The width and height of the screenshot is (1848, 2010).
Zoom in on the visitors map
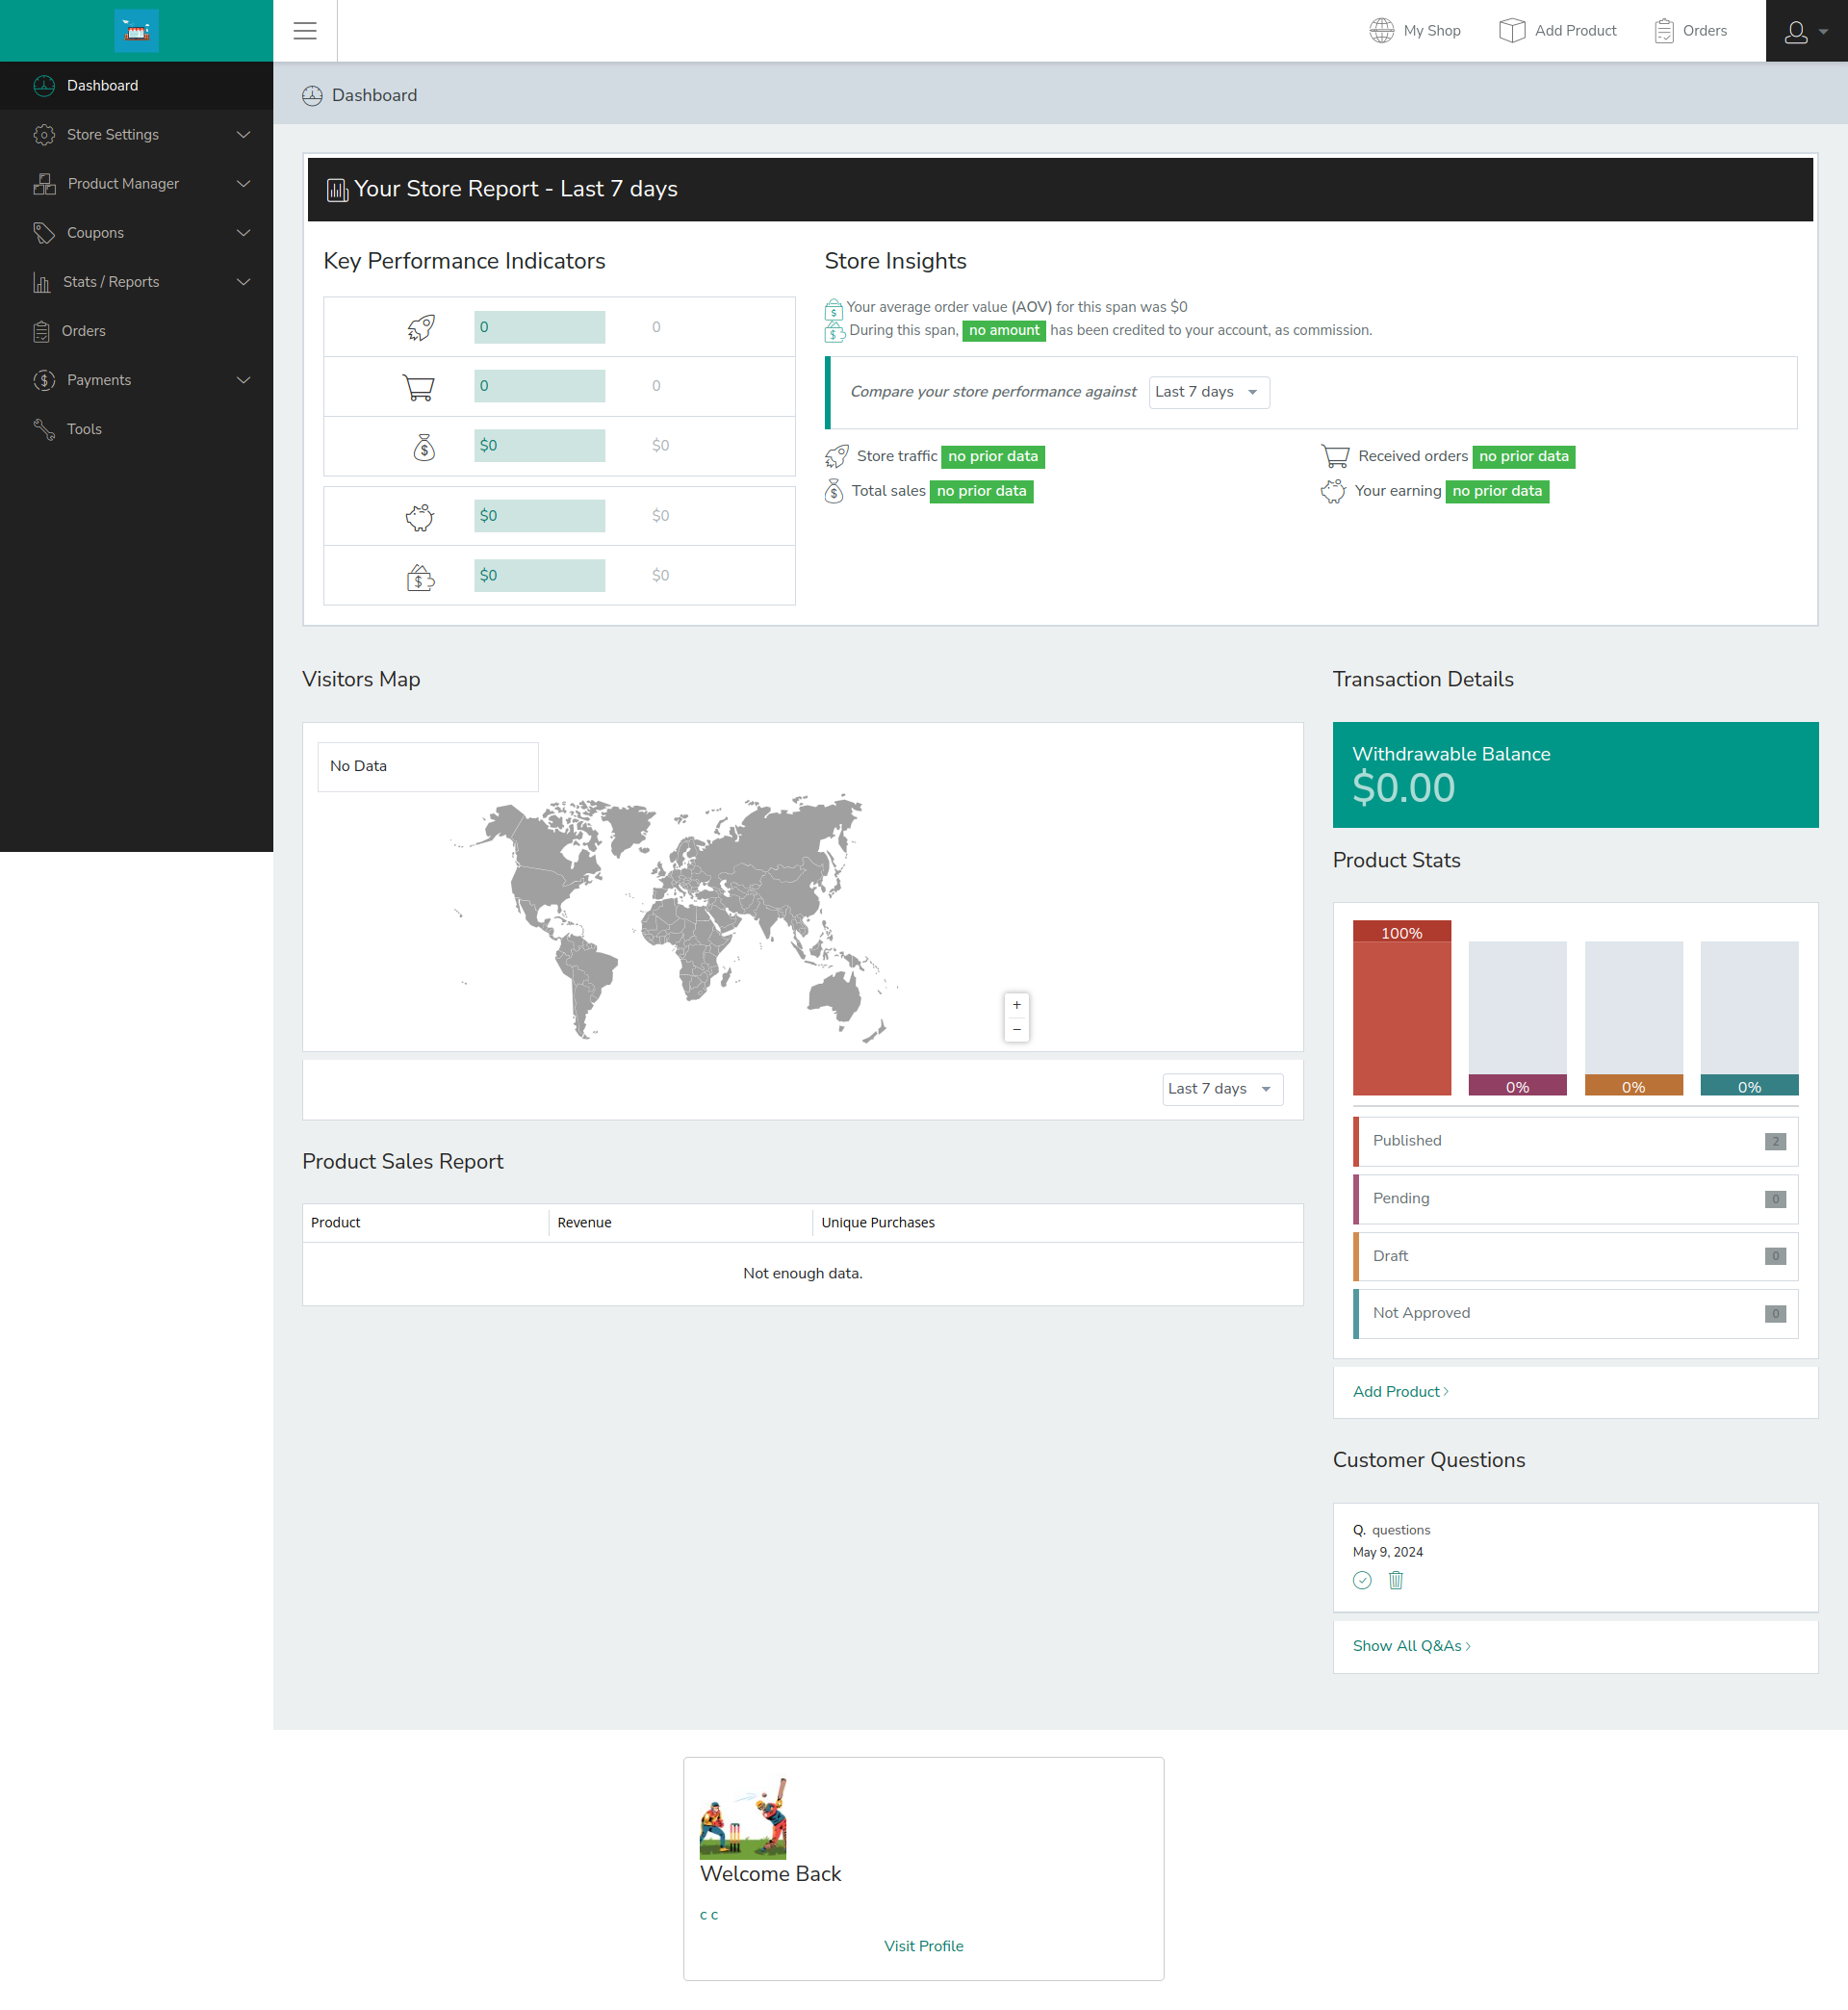click(1016, 1005)
